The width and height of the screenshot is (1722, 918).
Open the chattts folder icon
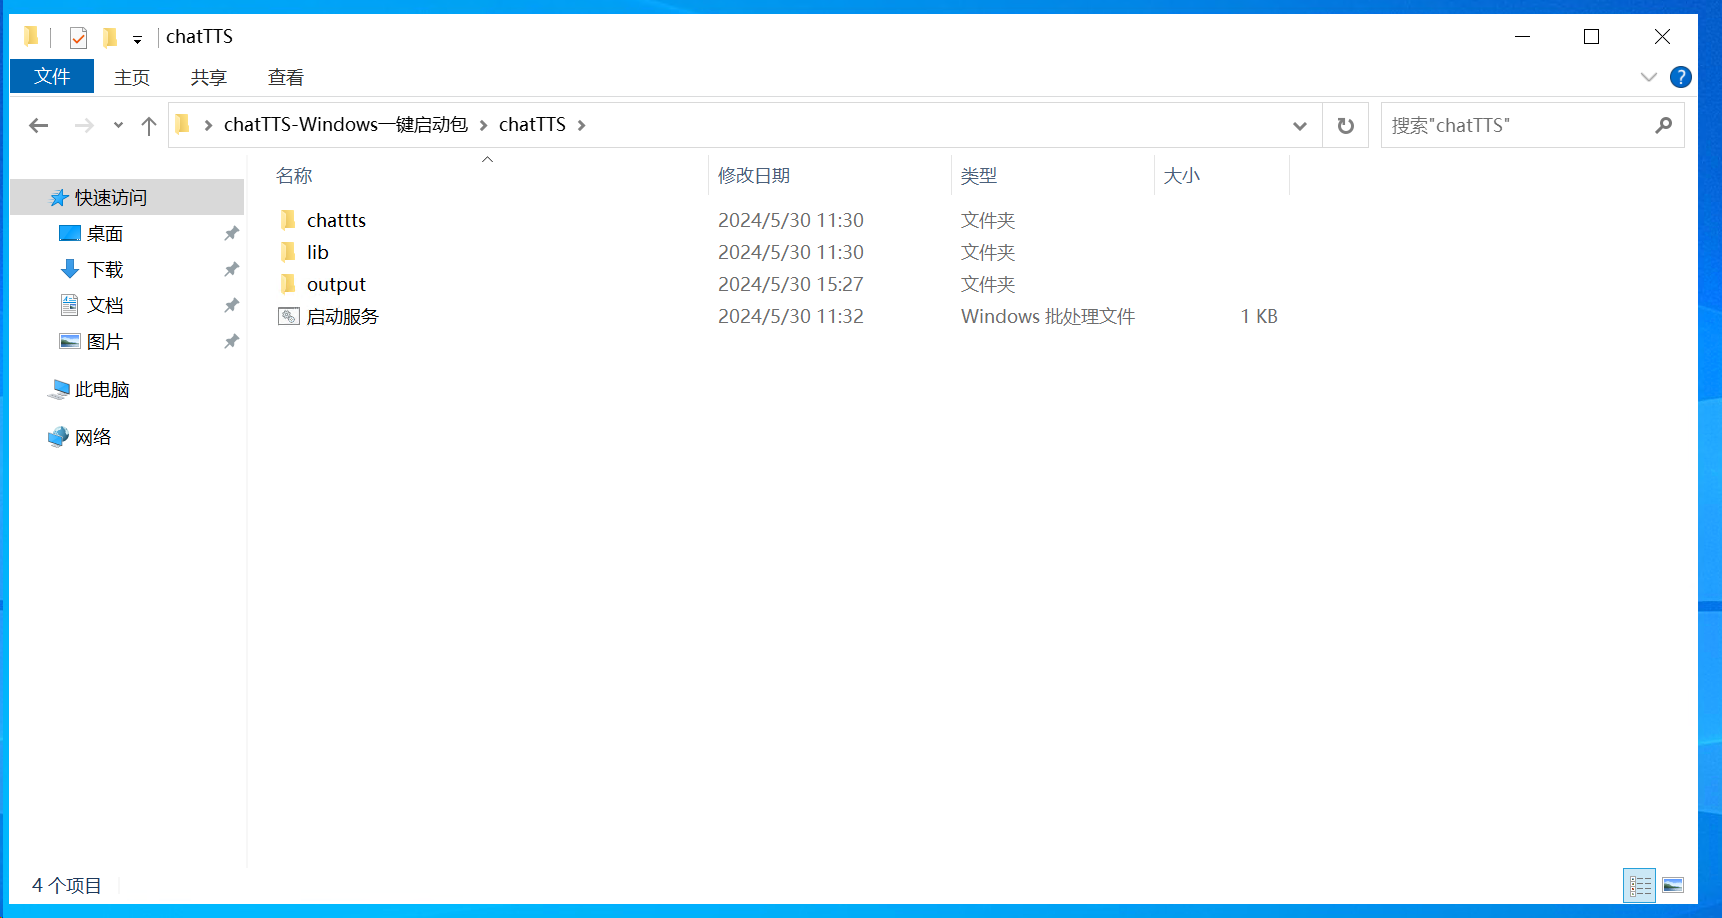(288, 220)
